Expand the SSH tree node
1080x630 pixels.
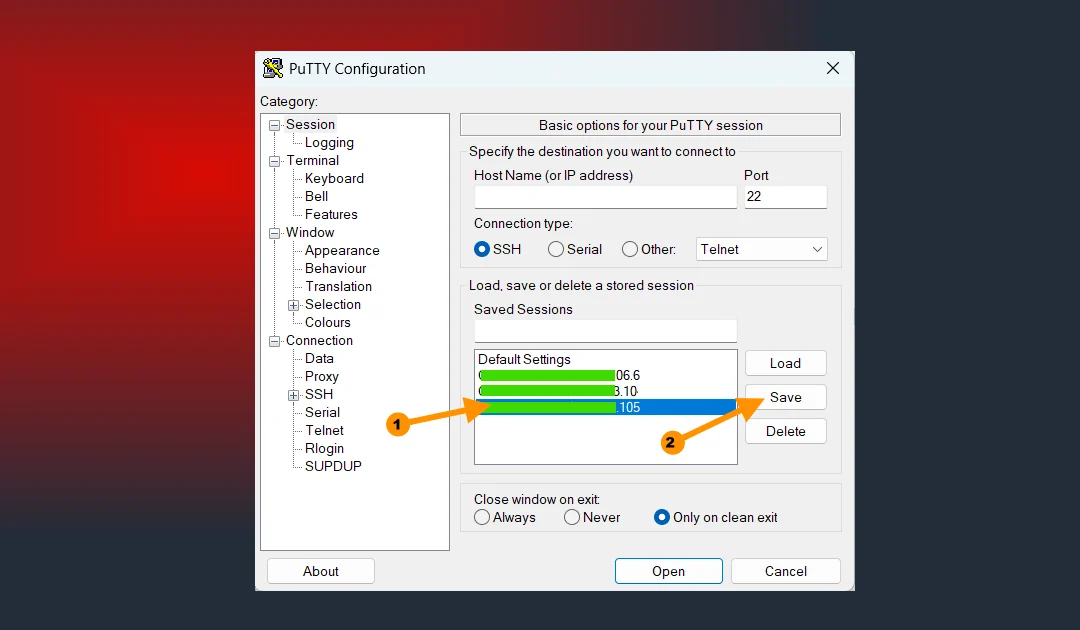point(293,395)
